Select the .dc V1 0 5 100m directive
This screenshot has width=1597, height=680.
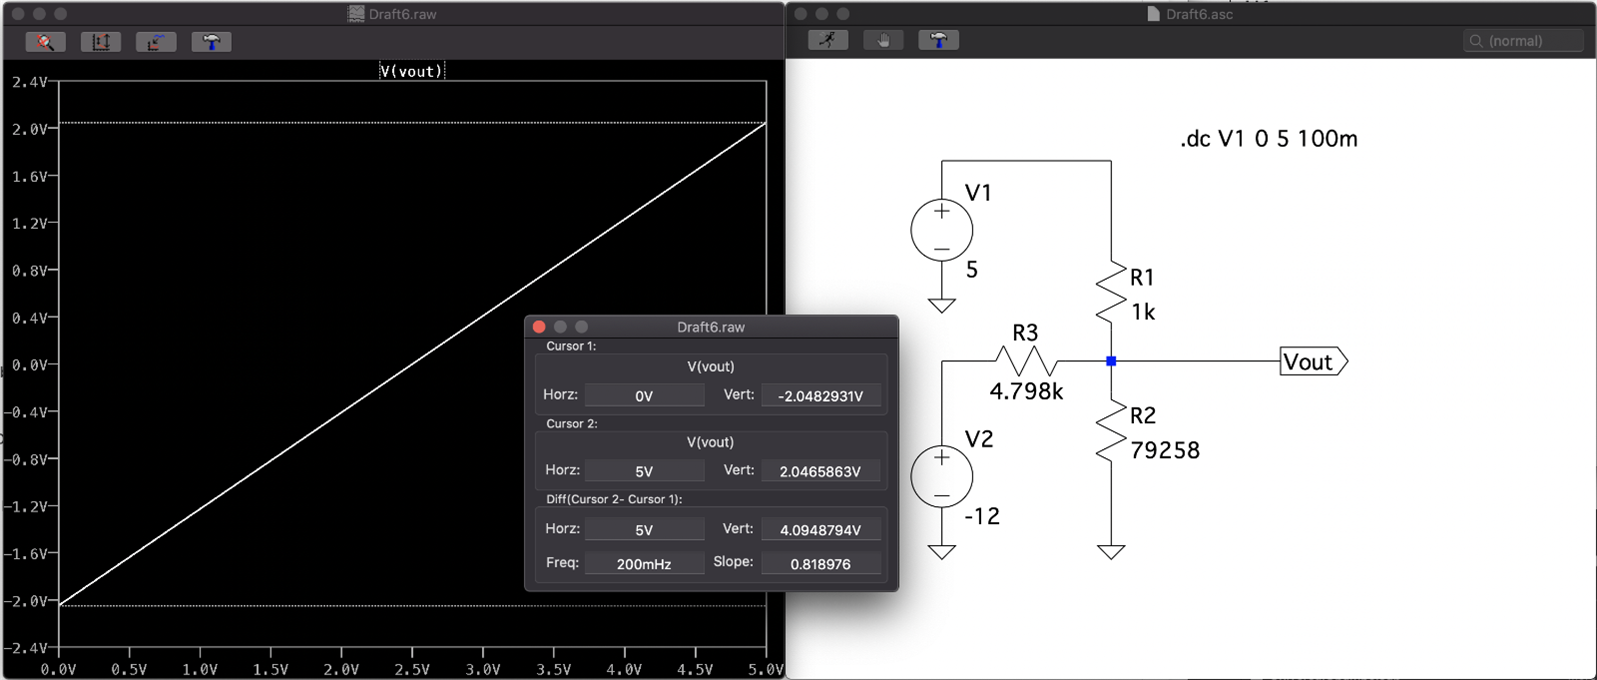coord(1268,139)
